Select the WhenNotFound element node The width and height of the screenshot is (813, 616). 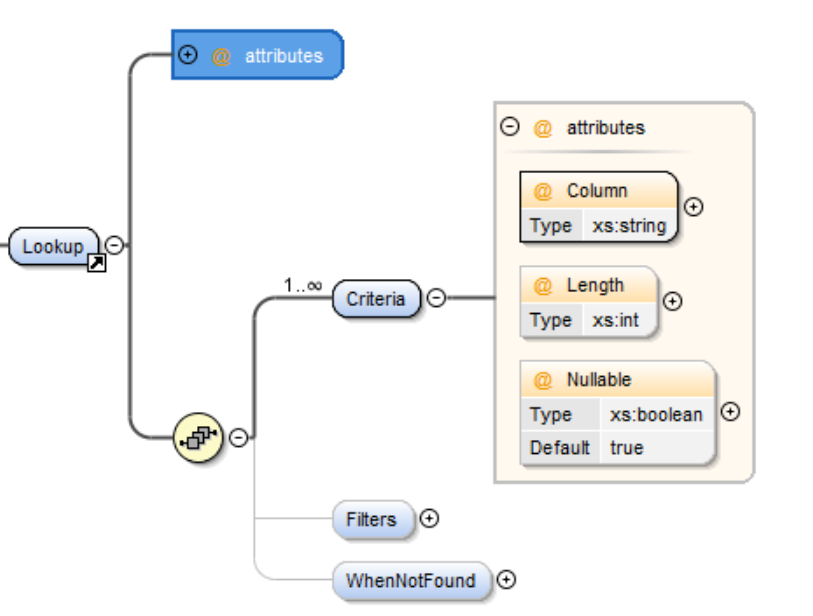point(411,580)
